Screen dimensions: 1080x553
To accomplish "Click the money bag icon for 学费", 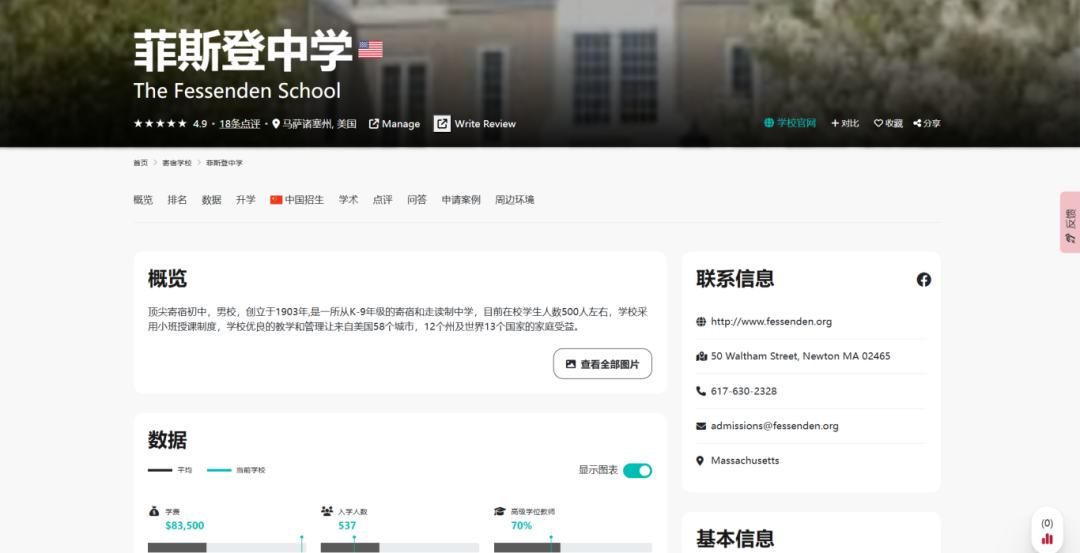I will pyautogui.click(x=154, y=511).
